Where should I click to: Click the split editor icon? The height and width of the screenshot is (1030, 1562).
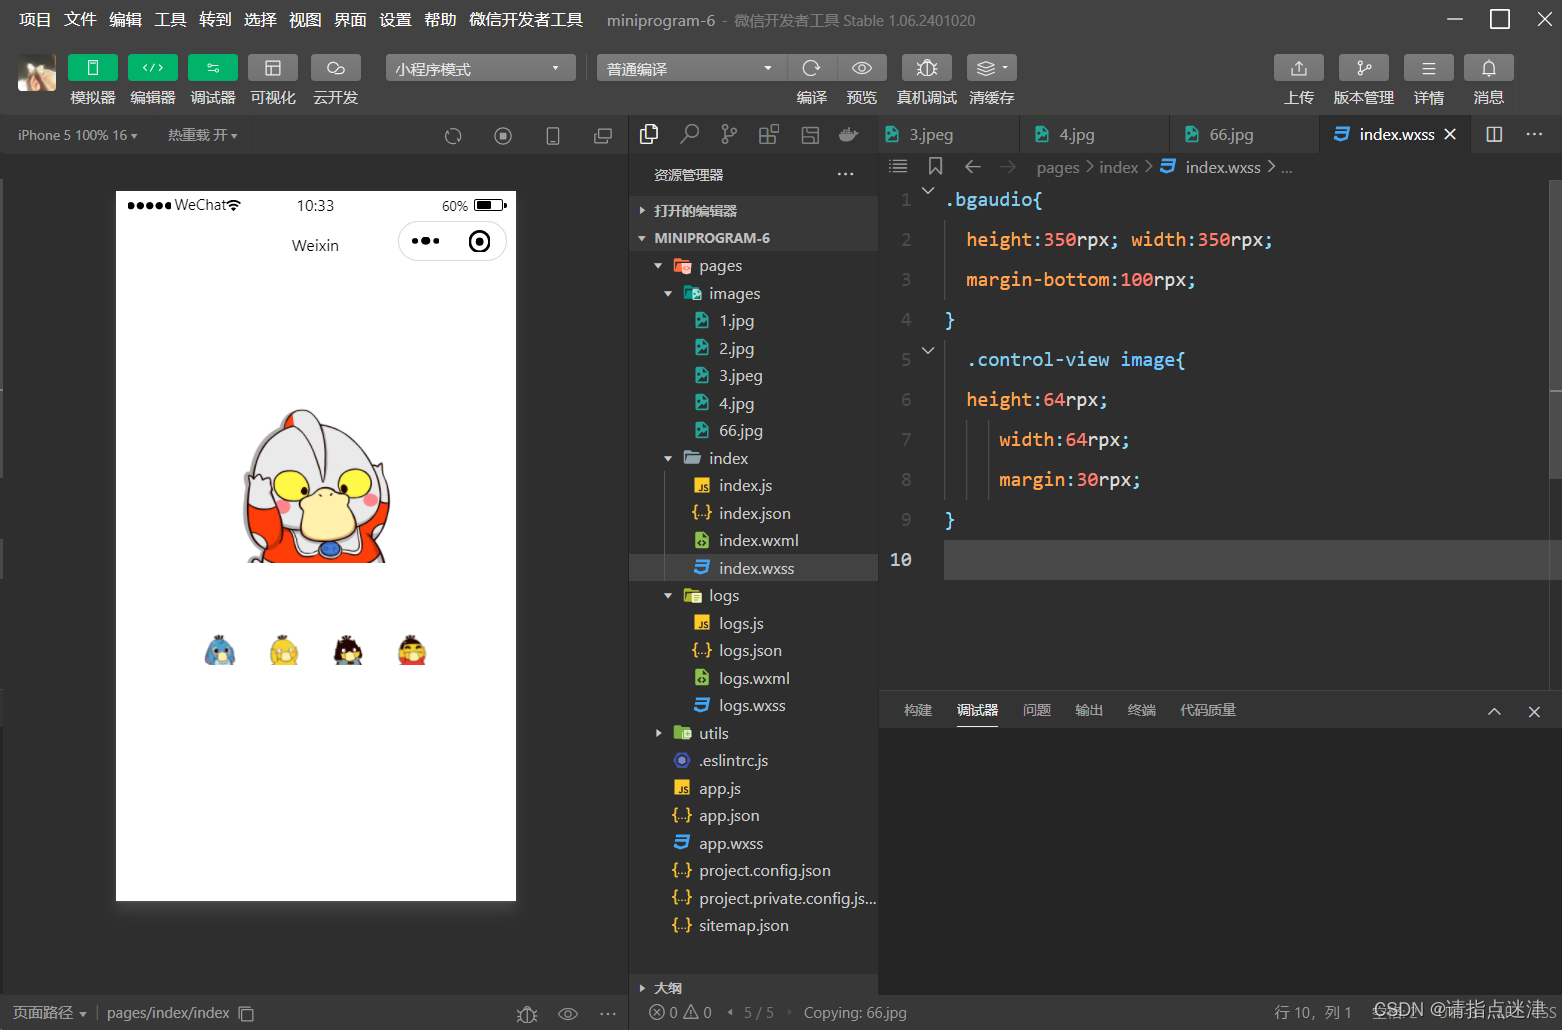point(1494,134)
